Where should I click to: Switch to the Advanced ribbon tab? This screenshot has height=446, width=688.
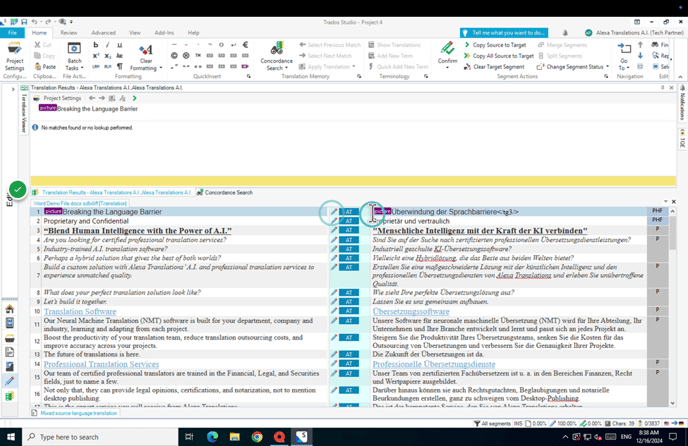tap(104, 32)
